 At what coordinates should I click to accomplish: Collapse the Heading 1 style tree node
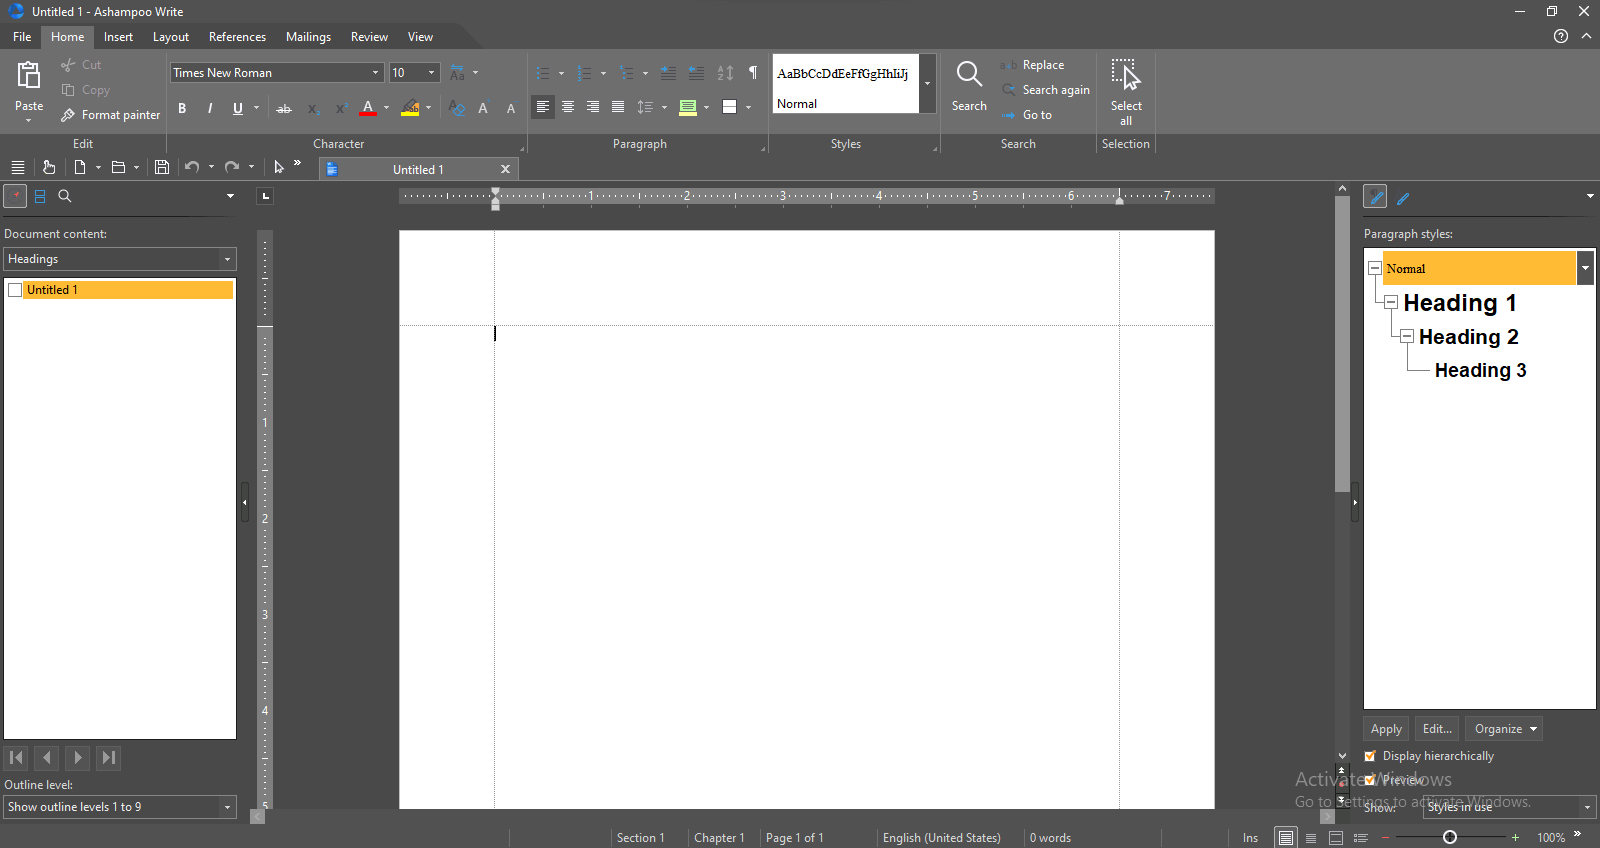pos(1391,302)
